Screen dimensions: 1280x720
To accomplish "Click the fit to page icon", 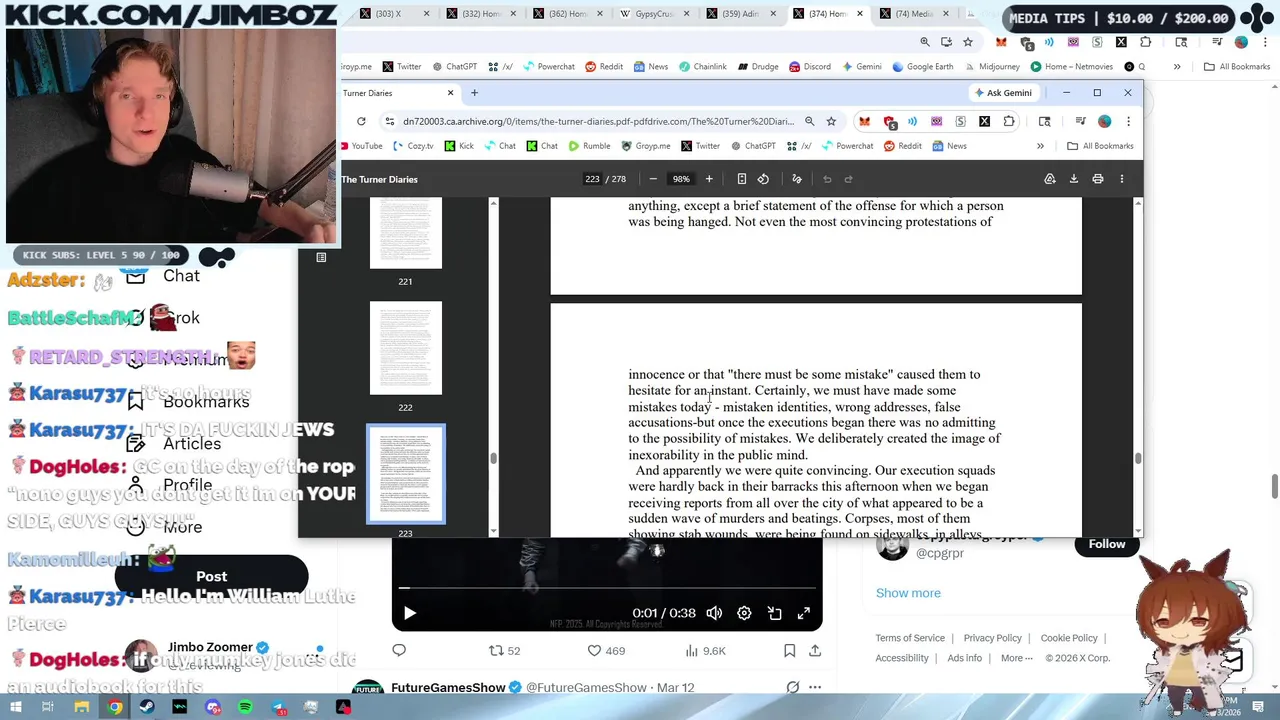I will (741, 179).
